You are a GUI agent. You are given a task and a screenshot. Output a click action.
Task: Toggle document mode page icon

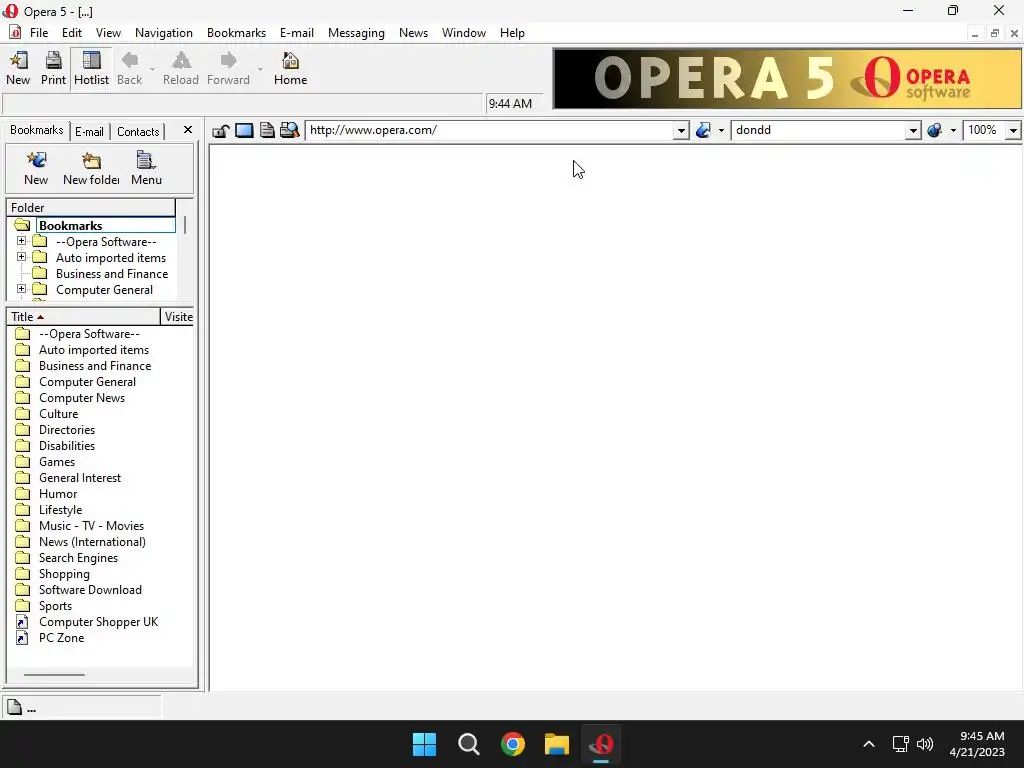point(267,131)
